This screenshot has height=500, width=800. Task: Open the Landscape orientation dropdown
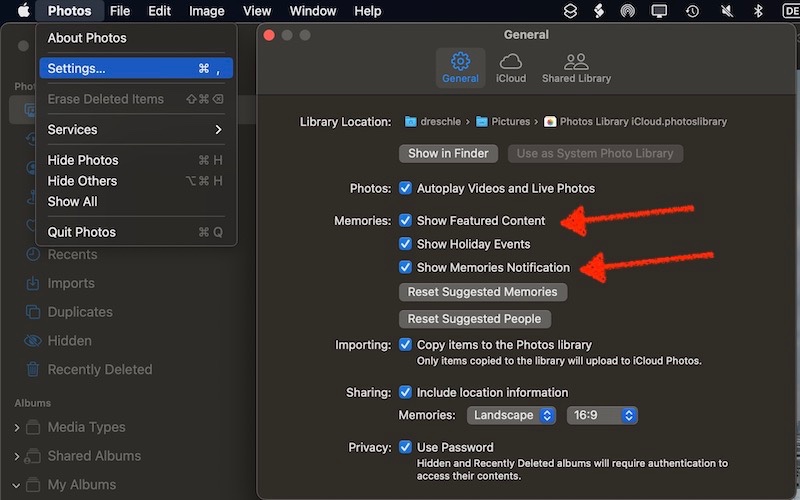pyautogui.click(x=511, y=415)
